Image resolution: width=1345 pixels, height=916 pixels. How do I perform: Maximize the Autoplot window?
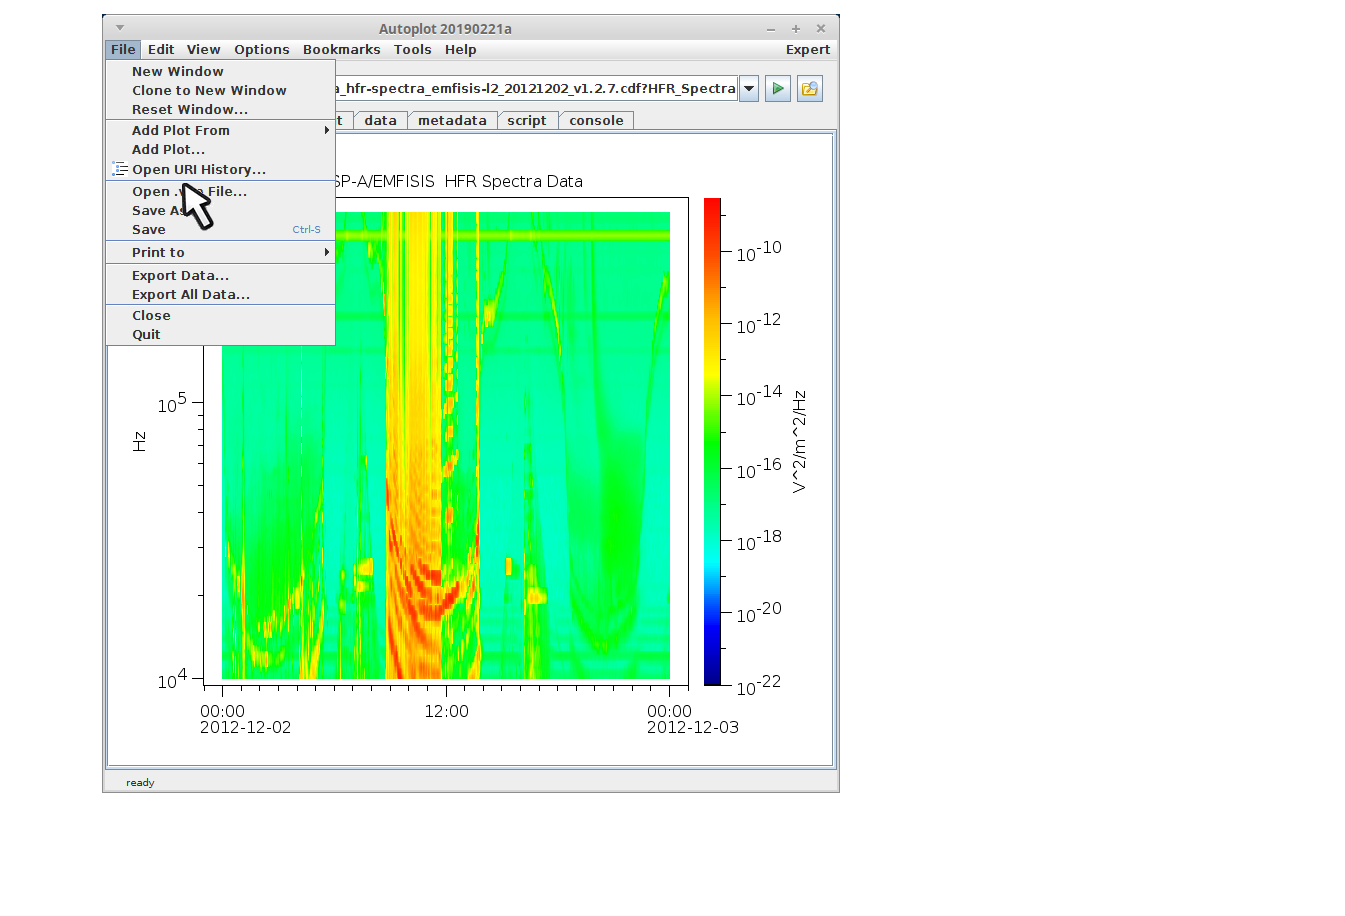[796, 29]
